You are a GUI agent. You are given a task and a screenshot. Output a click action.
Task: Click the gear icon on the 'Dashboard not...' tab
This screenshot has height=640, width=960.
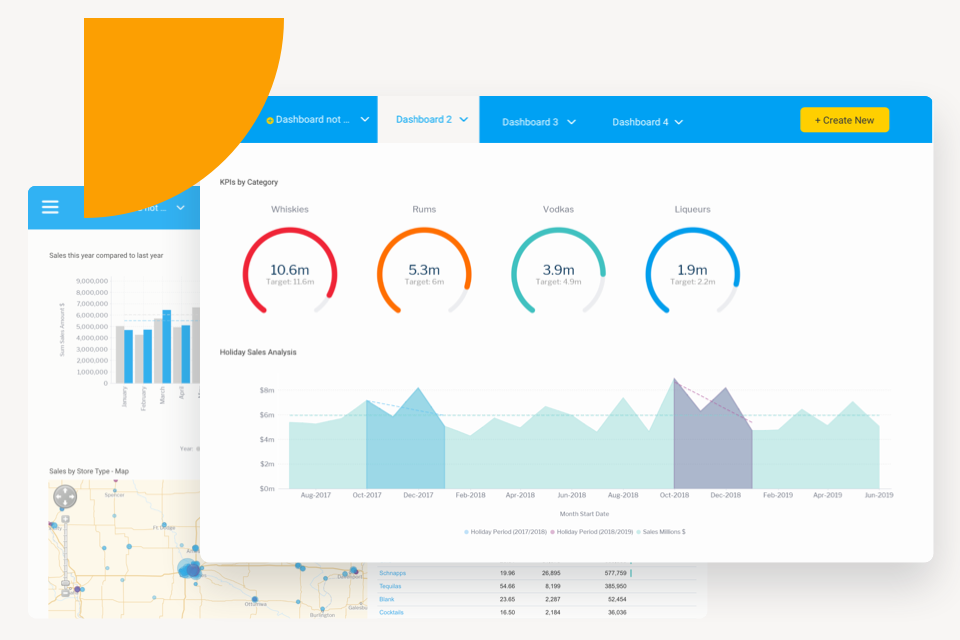tap(270, 119)
